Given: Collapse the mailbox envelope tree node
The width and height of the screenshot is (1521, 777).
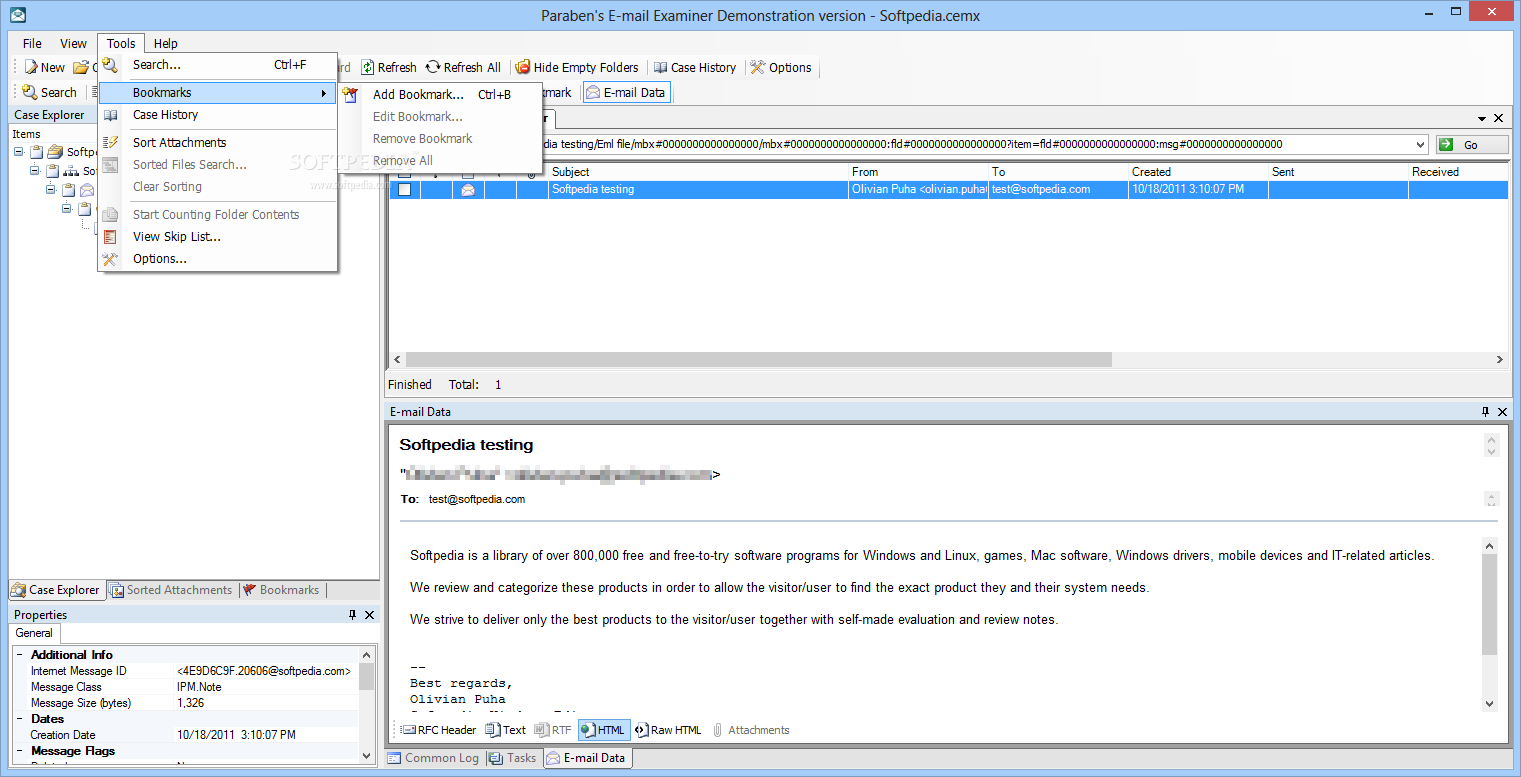Looking at the screenshot, I should click(x=51, y=190).
